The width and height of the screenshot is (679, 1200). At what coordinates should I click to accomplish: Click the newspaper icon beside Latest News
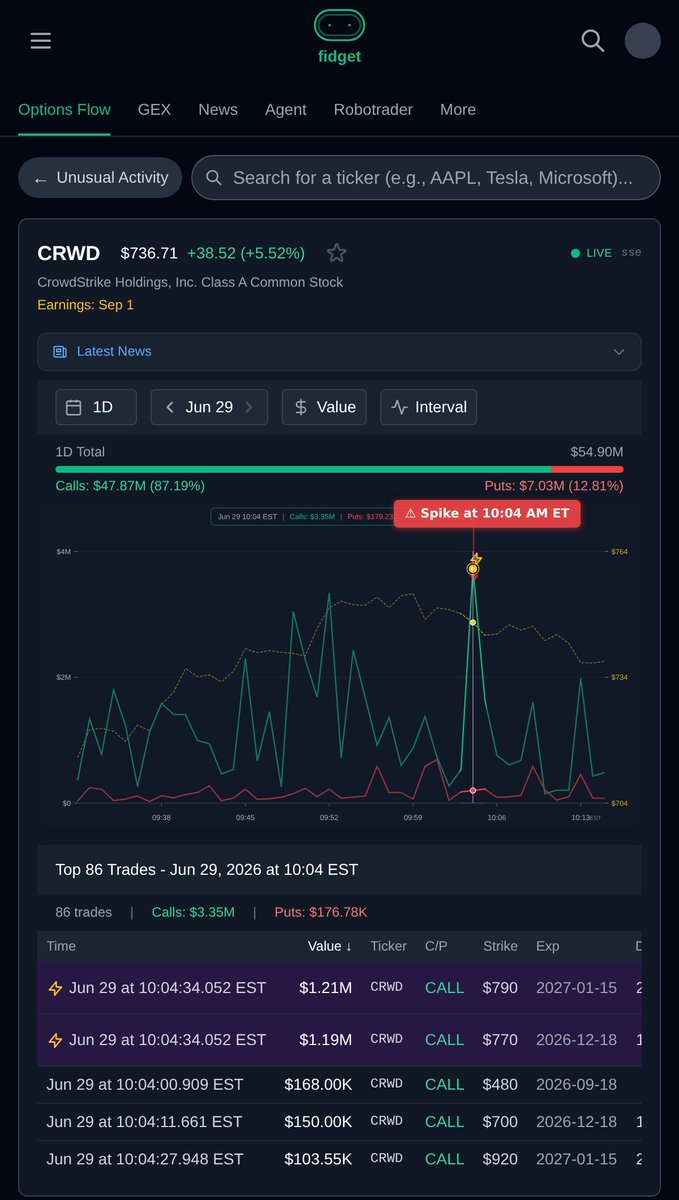click(x=60, y=352)
